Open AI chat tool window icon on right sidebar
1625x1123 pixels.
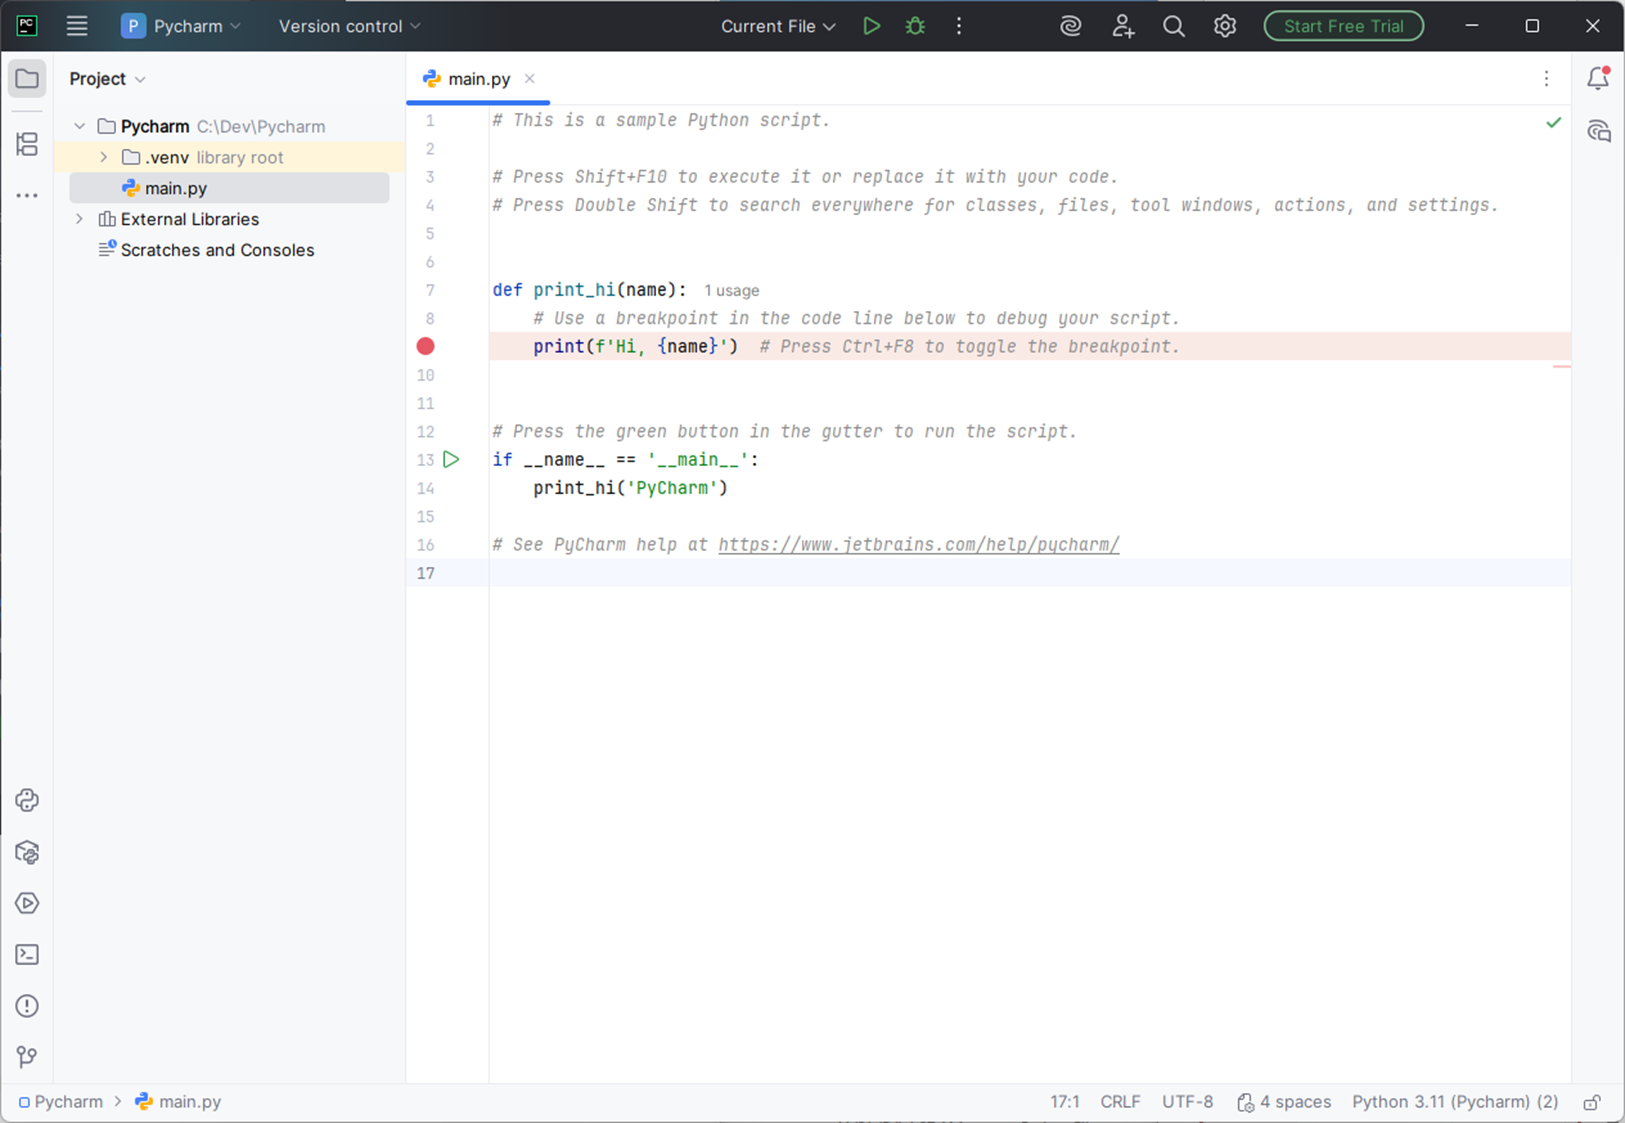click(x=1598, y=130)
